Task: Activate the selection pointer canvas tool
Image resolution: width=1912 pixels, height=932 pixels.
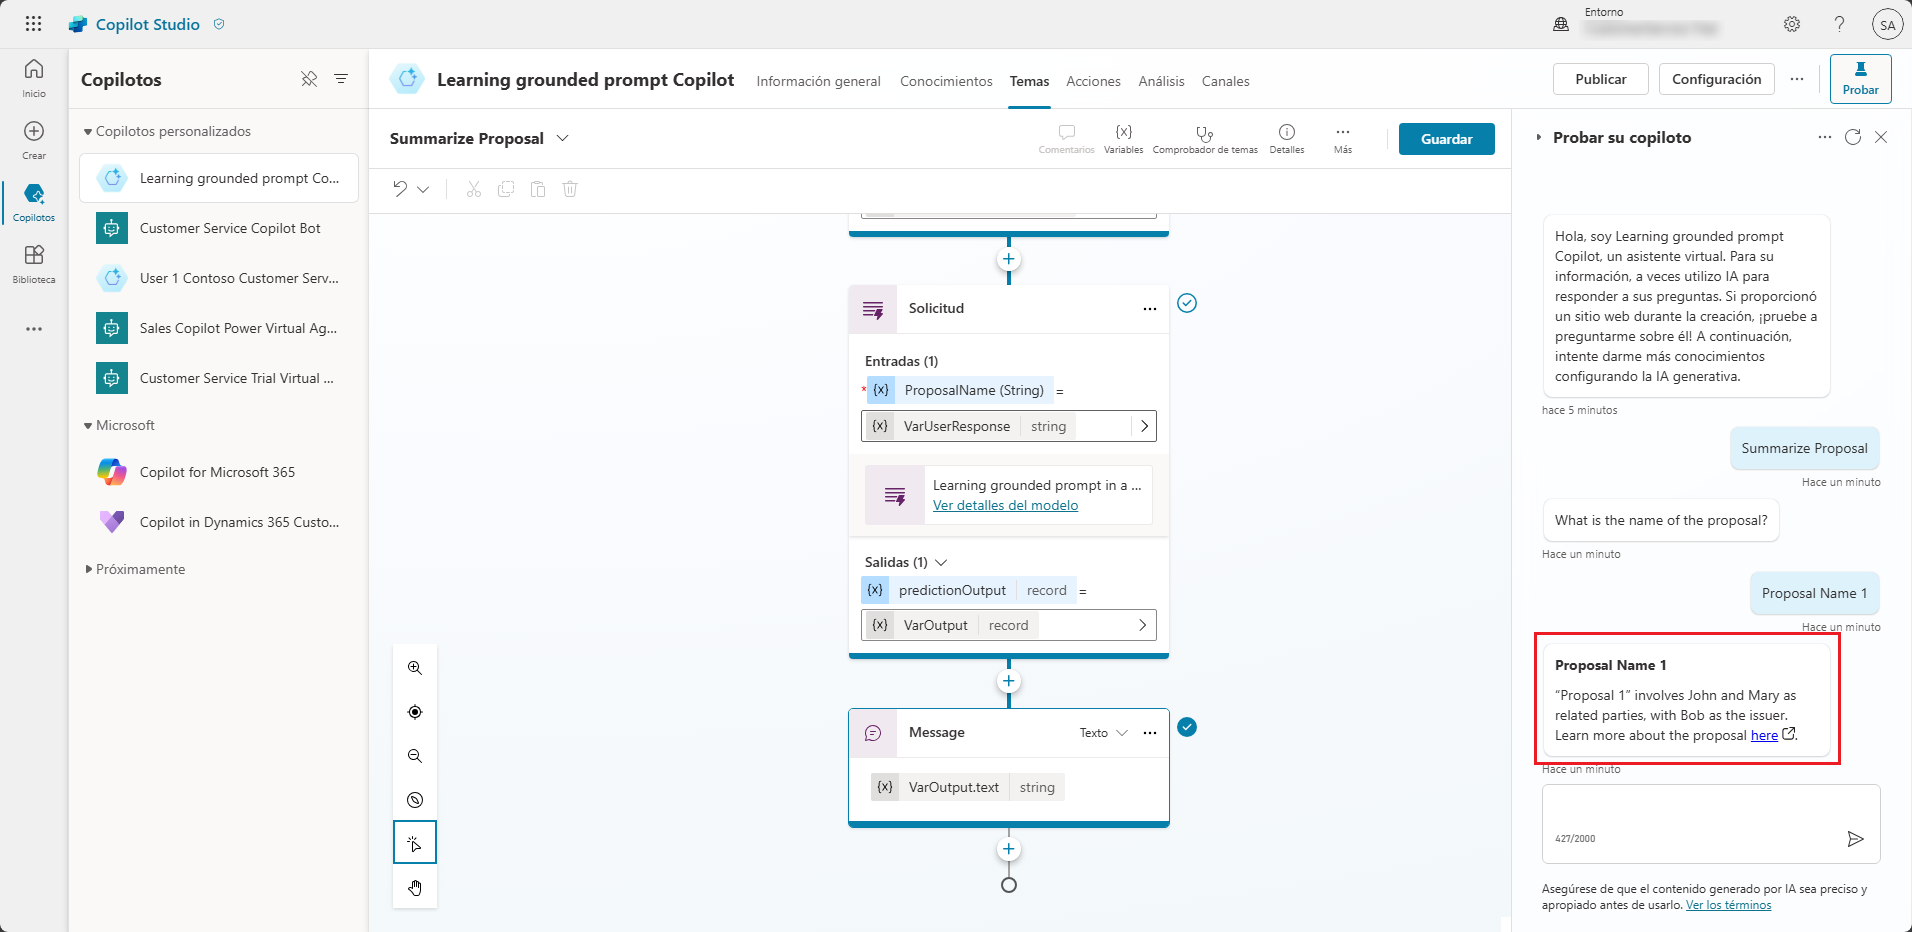Action: [415, 843]
